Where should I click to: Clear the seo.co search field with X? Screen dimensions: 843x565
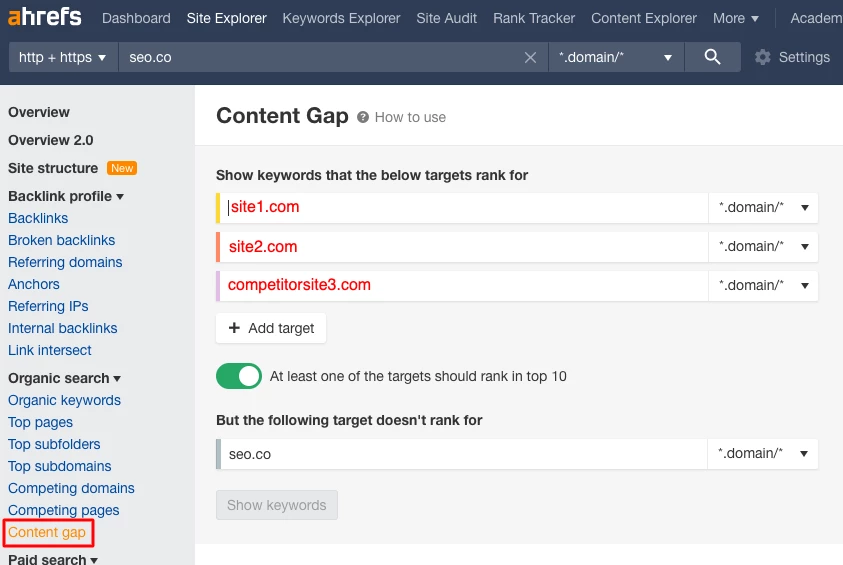[x=530, y=58]
